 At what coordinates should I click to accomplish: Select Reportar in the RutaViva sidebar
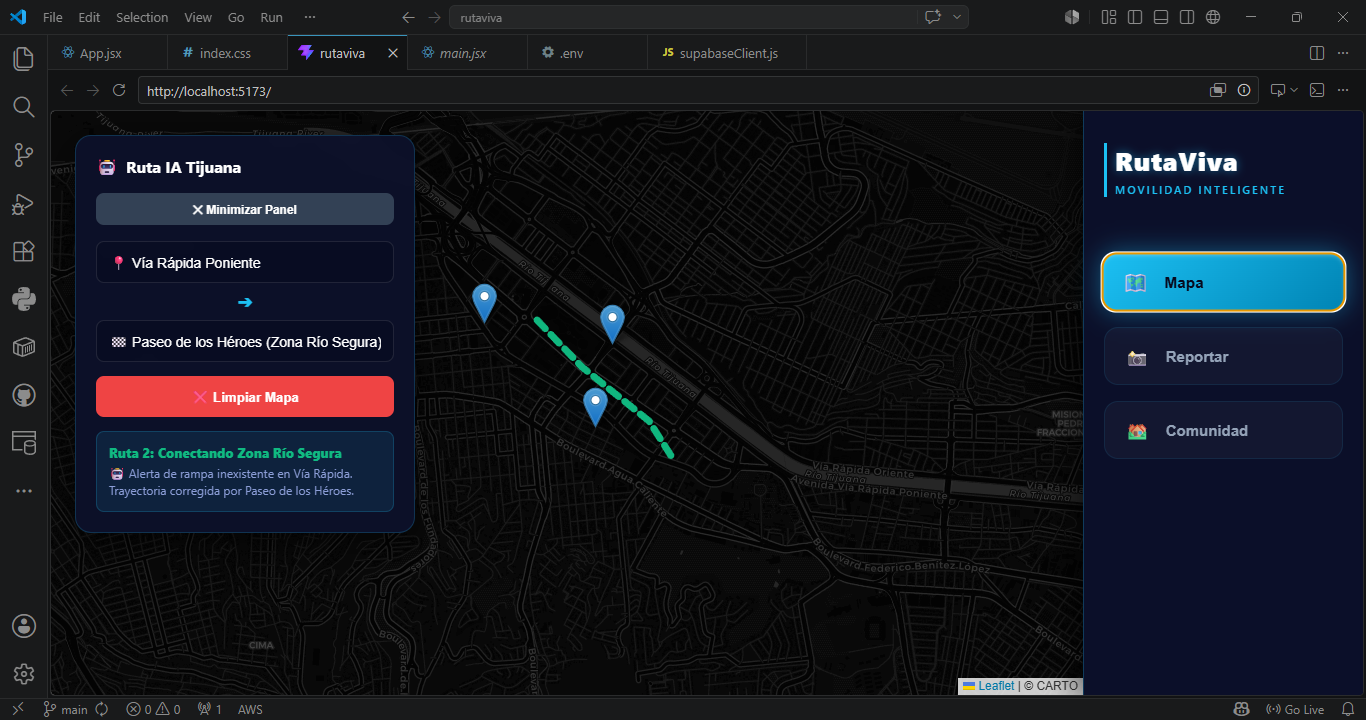1223,356
